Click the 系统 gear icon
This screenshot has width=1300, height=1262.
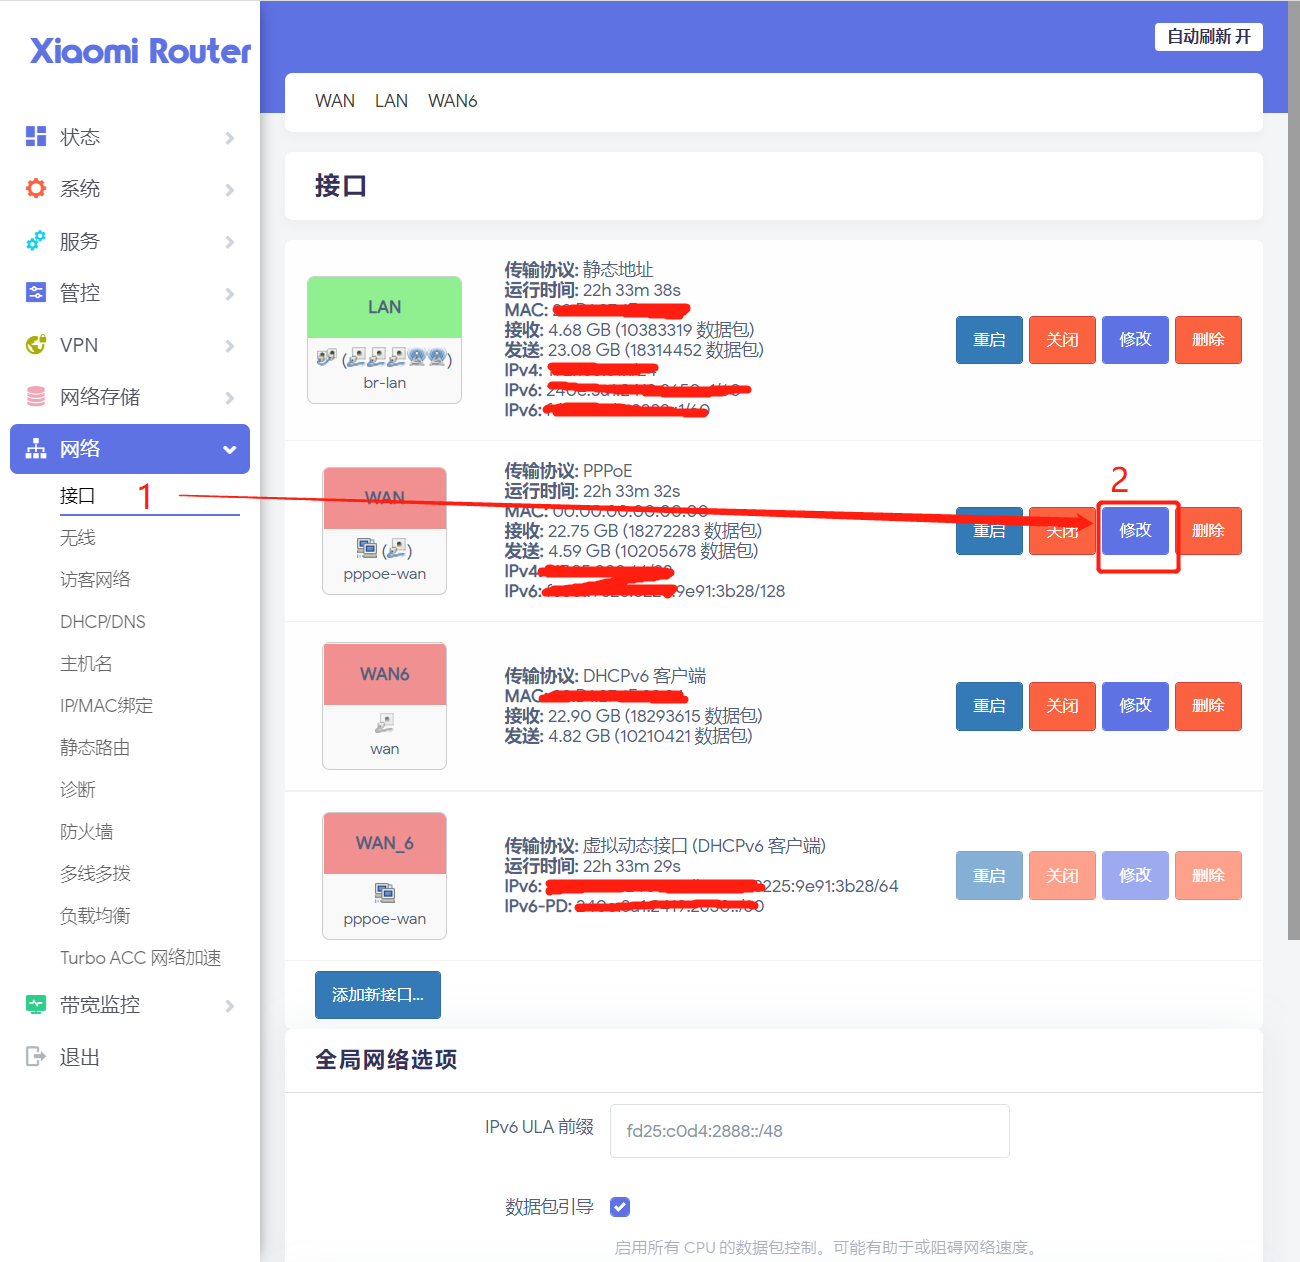pyautogui.click(x=36, y=188)
